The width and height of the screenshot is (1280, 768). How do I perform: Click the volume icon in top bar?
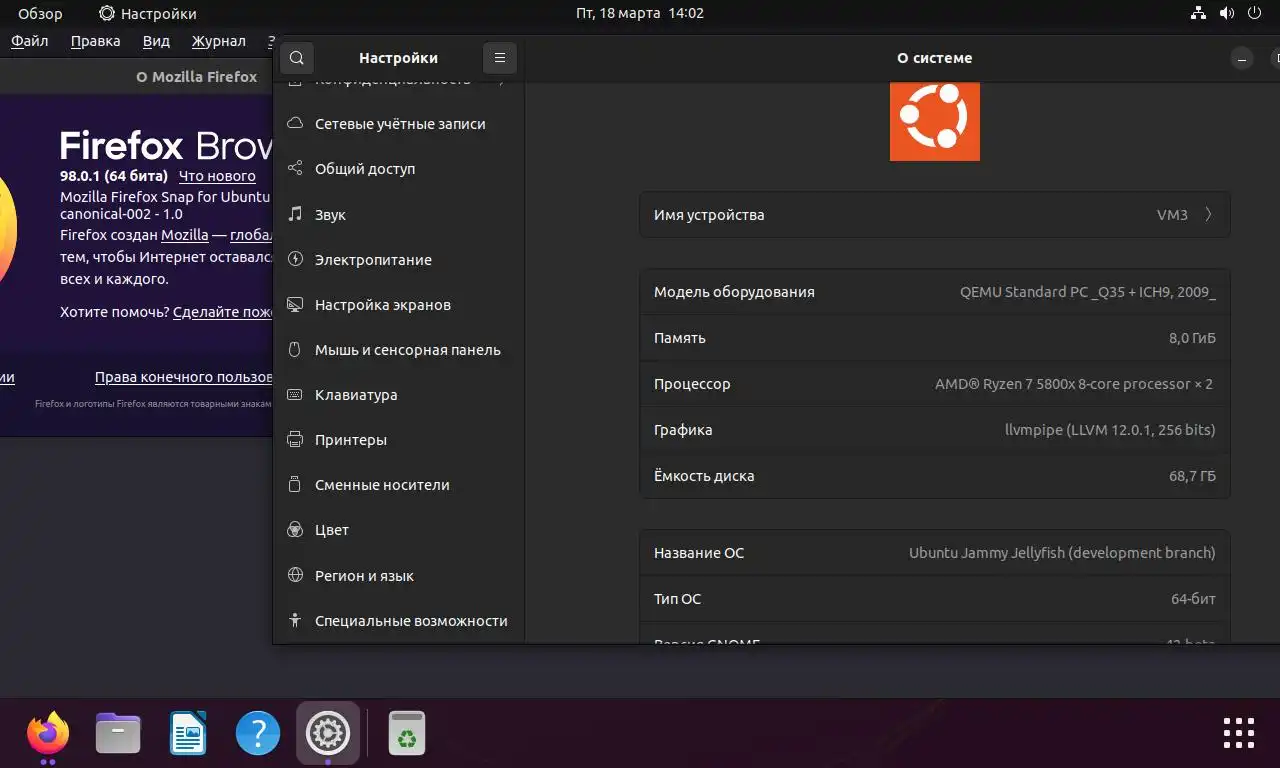[1227, 13]
